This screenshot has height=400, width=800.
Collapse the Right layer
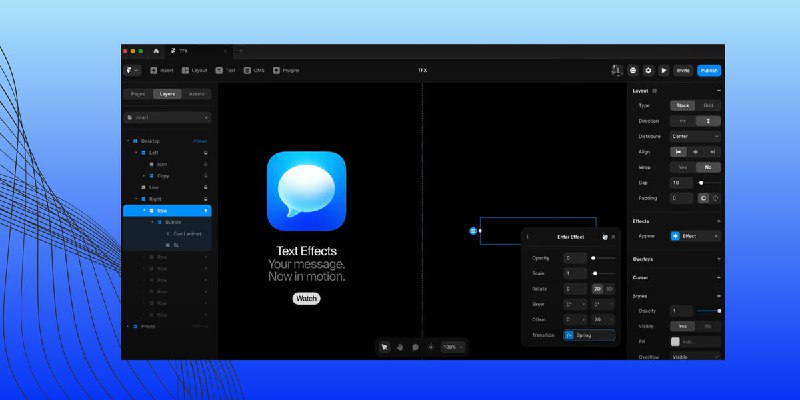point(136,199)
